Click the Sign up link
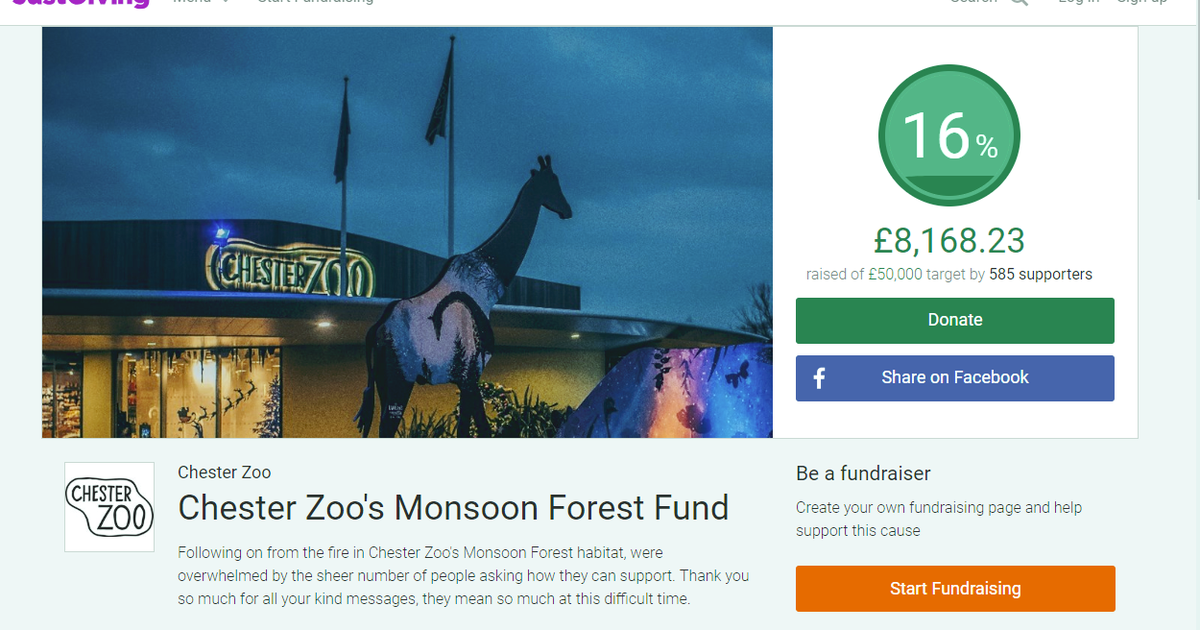Screen dimensions: 1200x630 [1141, 3]
